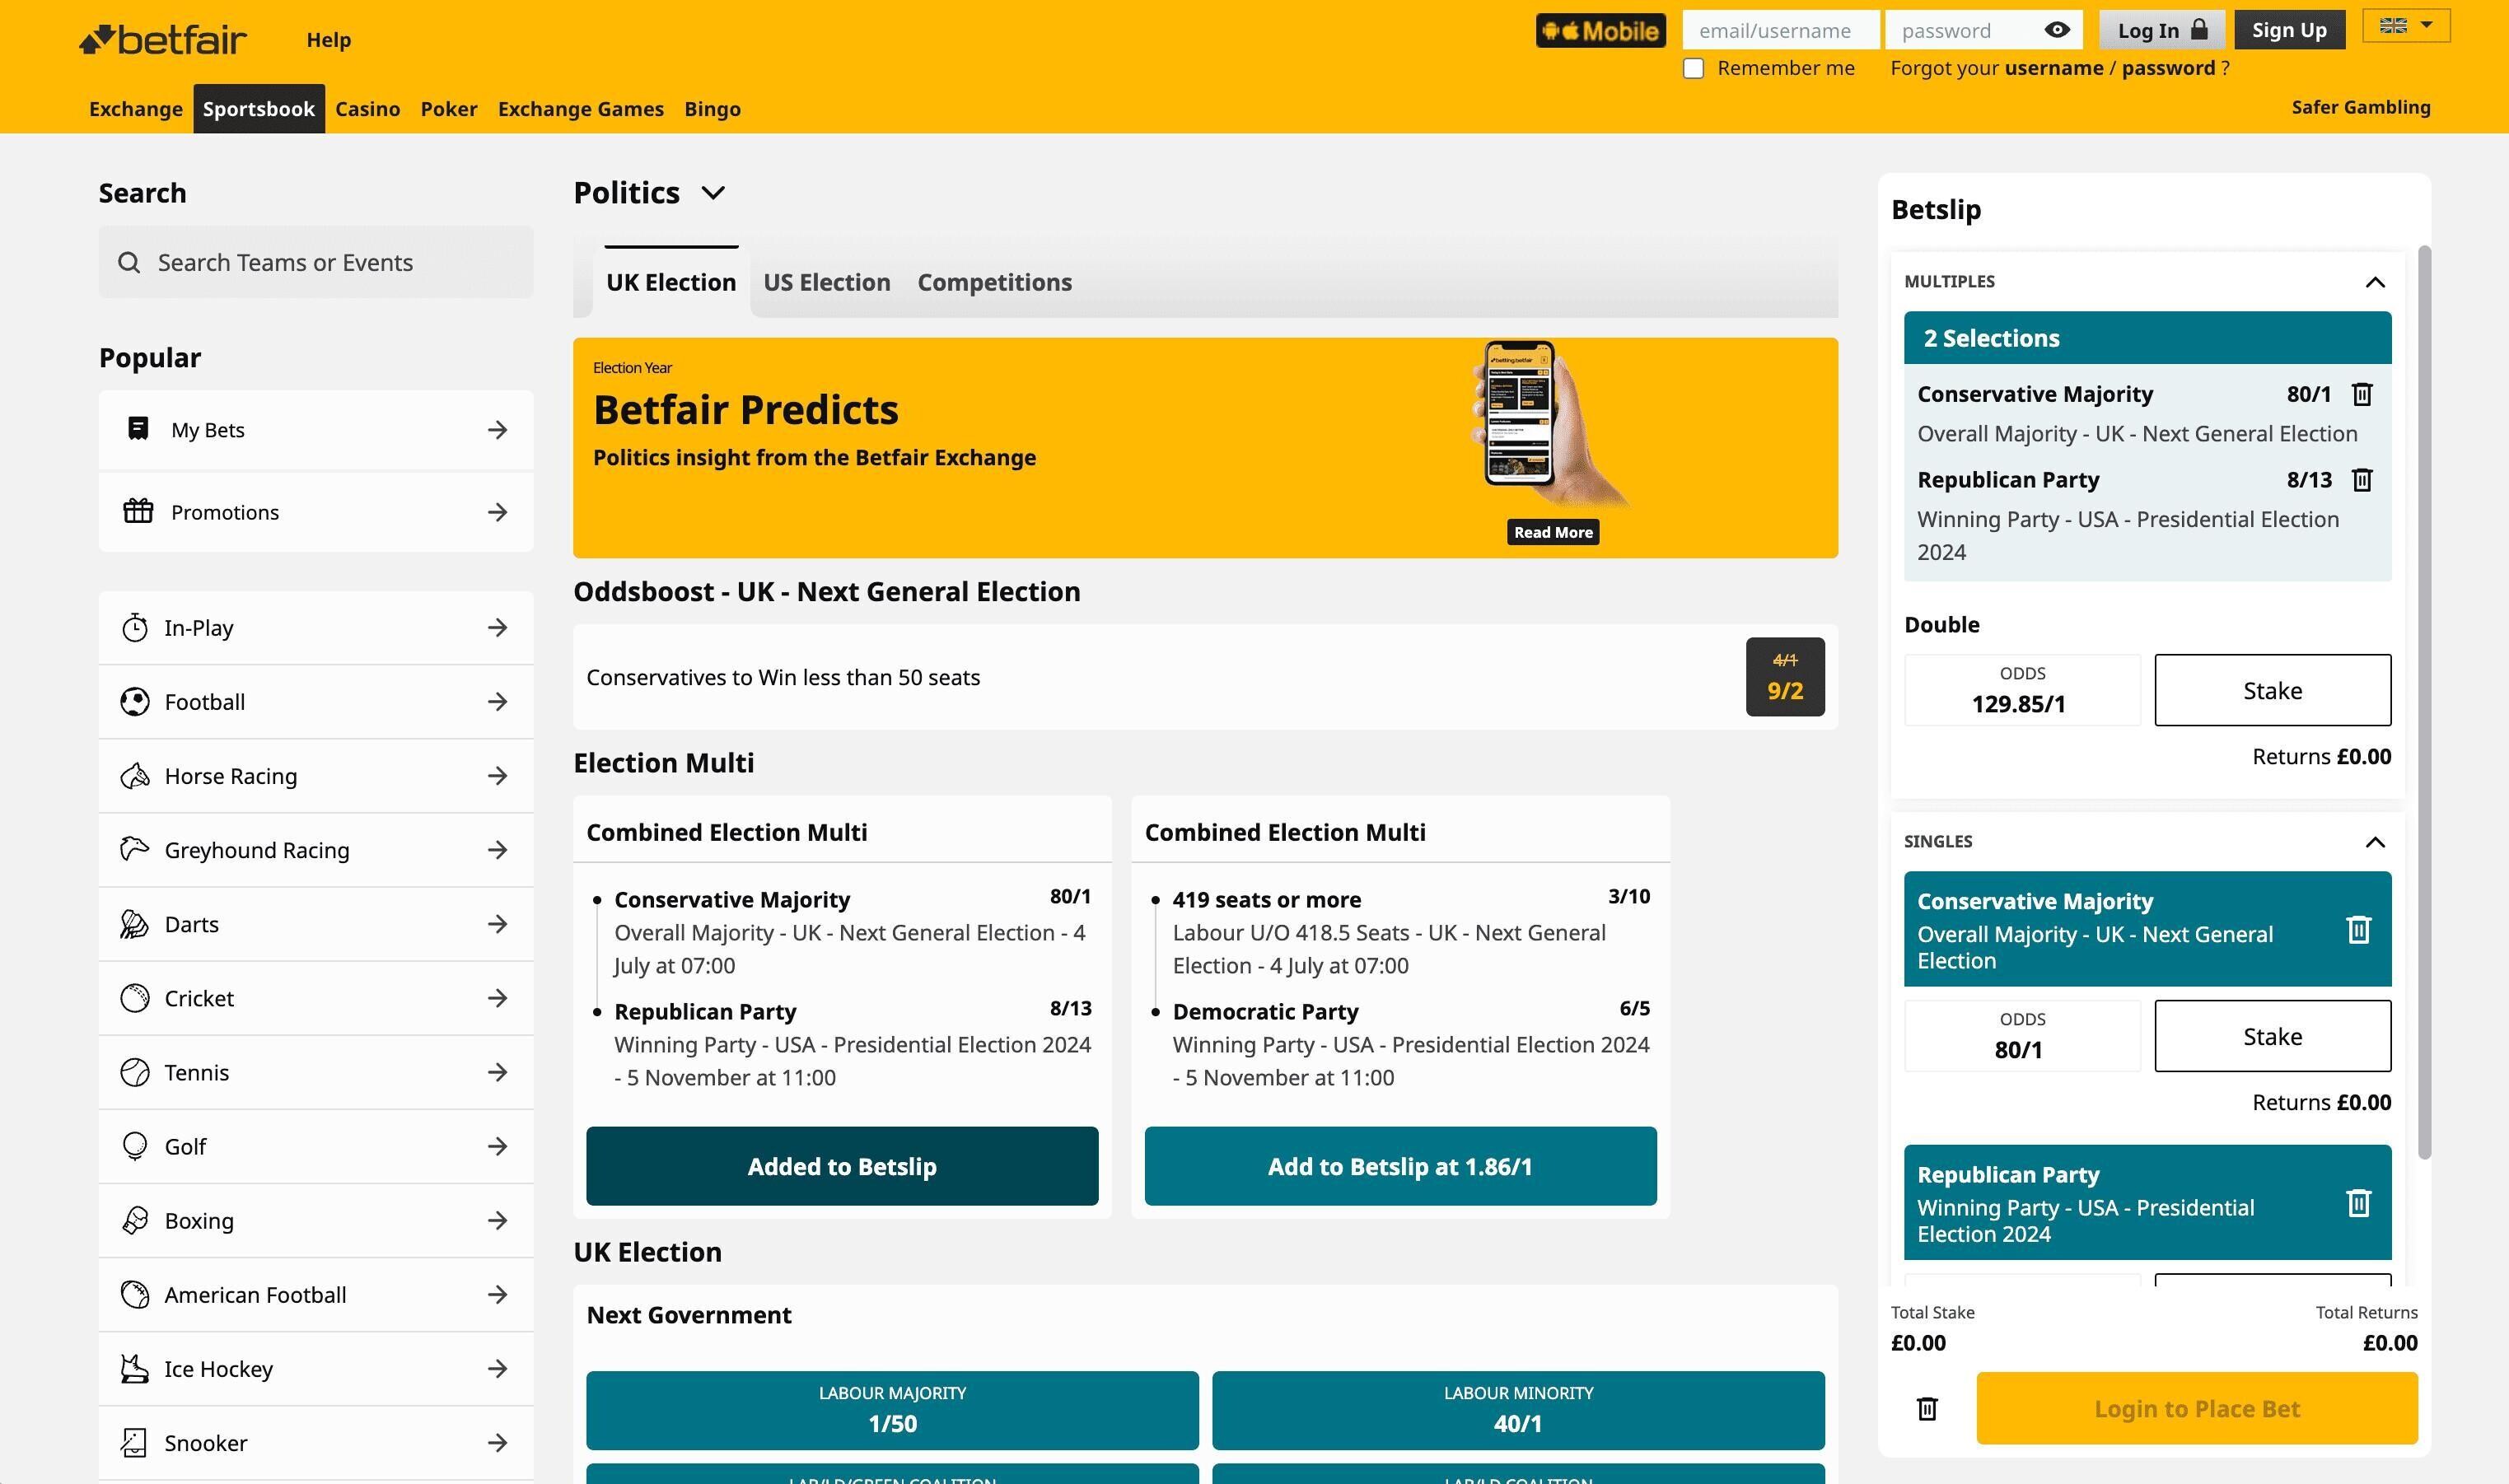Click Add to Betslip at 1.86/1

(x=1400, y=1166)
